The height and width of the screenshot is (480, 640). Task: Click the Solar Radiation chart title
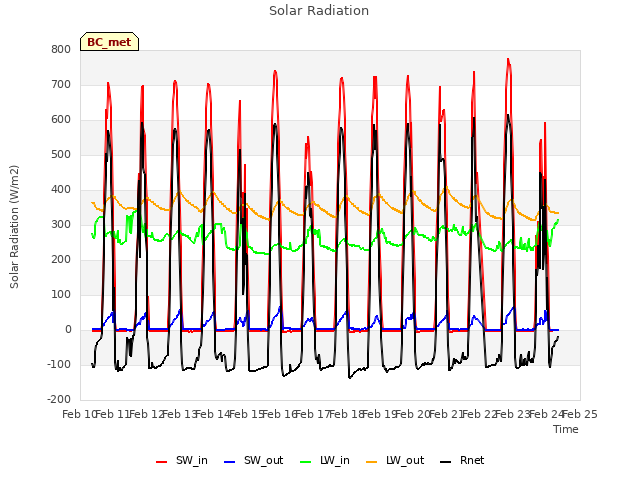(x=319, y=11)
